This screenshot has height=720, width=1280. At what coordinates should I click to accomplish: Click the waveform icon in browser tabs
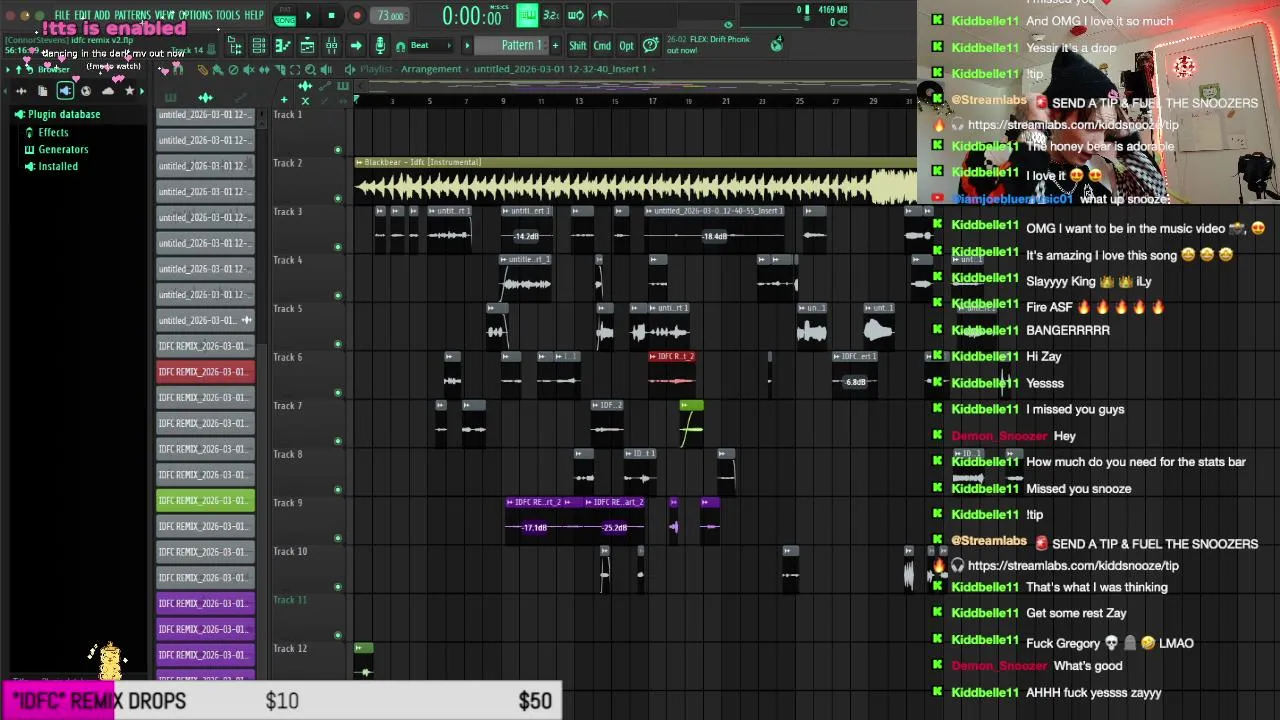tap(22, 91)
